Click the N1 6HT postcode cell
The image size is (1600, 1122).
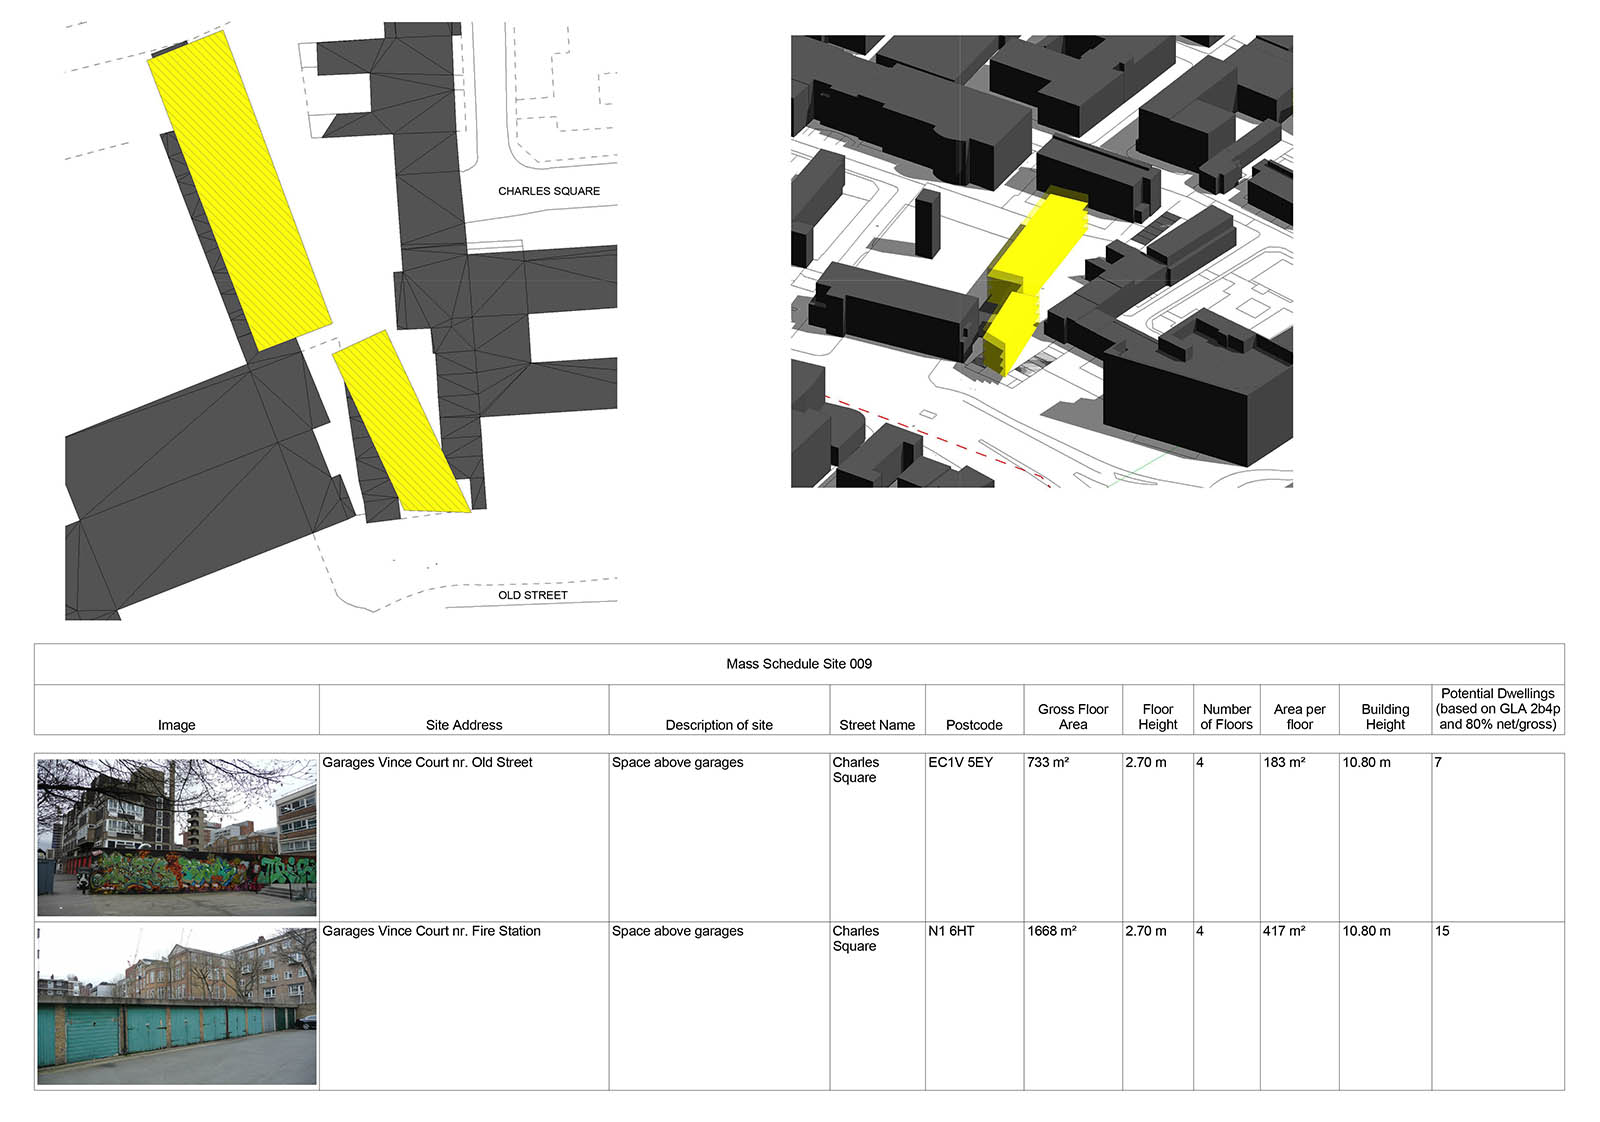951,931
